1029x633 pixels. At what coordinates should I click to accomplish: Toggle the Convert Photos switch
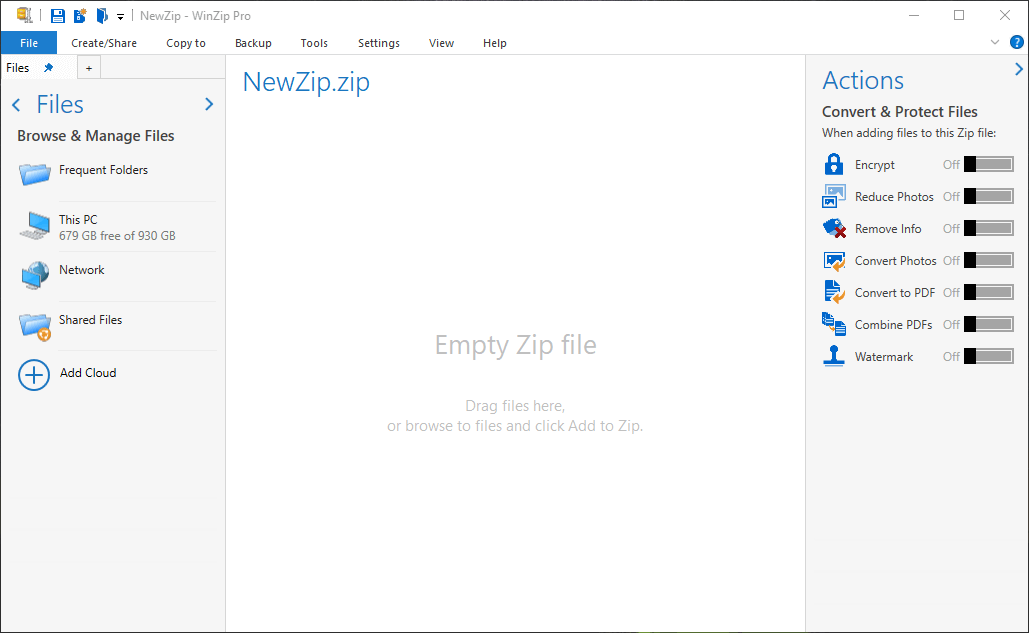[x=988, y=260]
